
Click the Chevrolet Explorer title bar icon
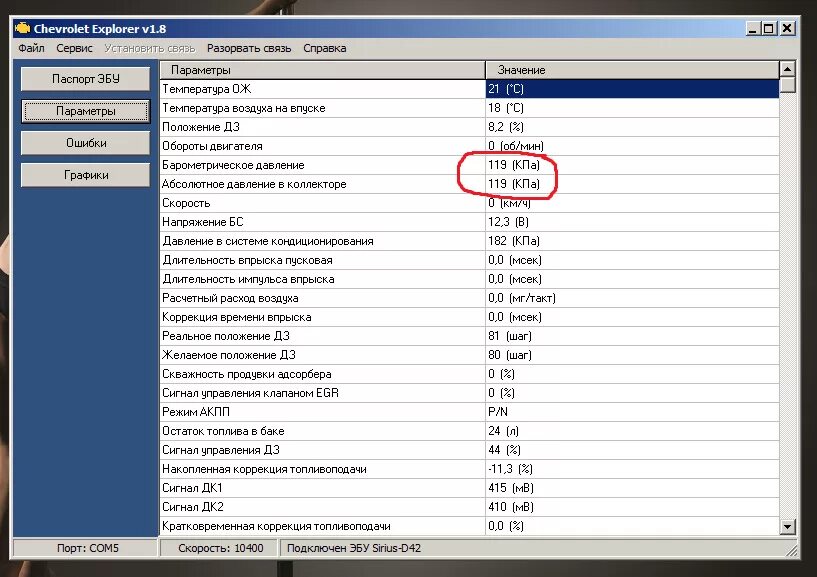(x=22, y=28)
